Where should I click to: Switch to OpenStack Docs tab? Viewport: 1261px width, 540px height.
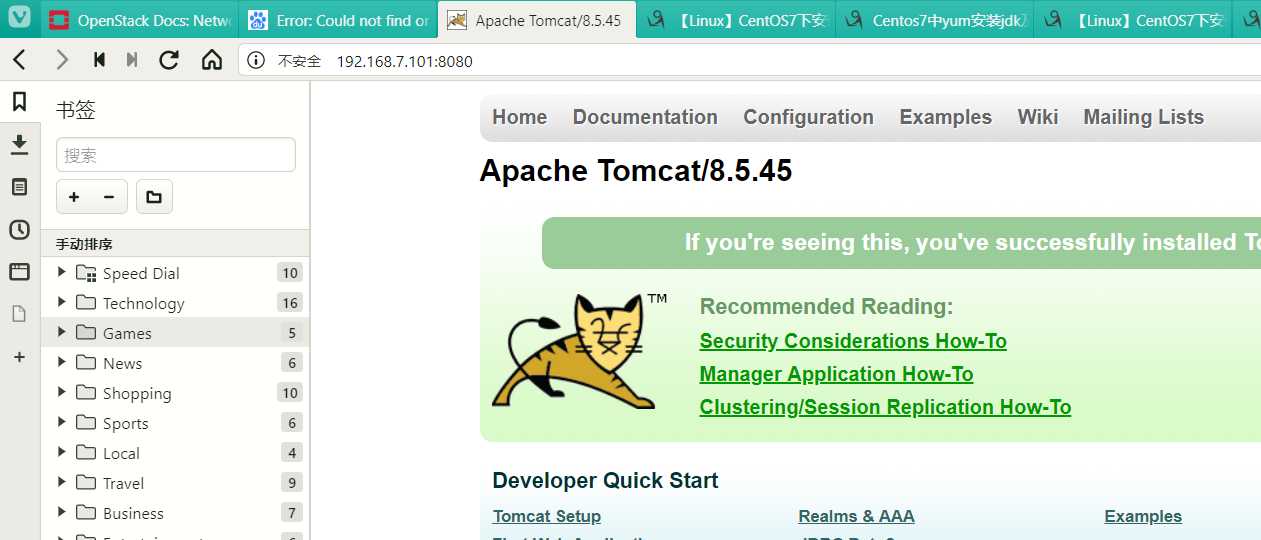pos(140,20)
